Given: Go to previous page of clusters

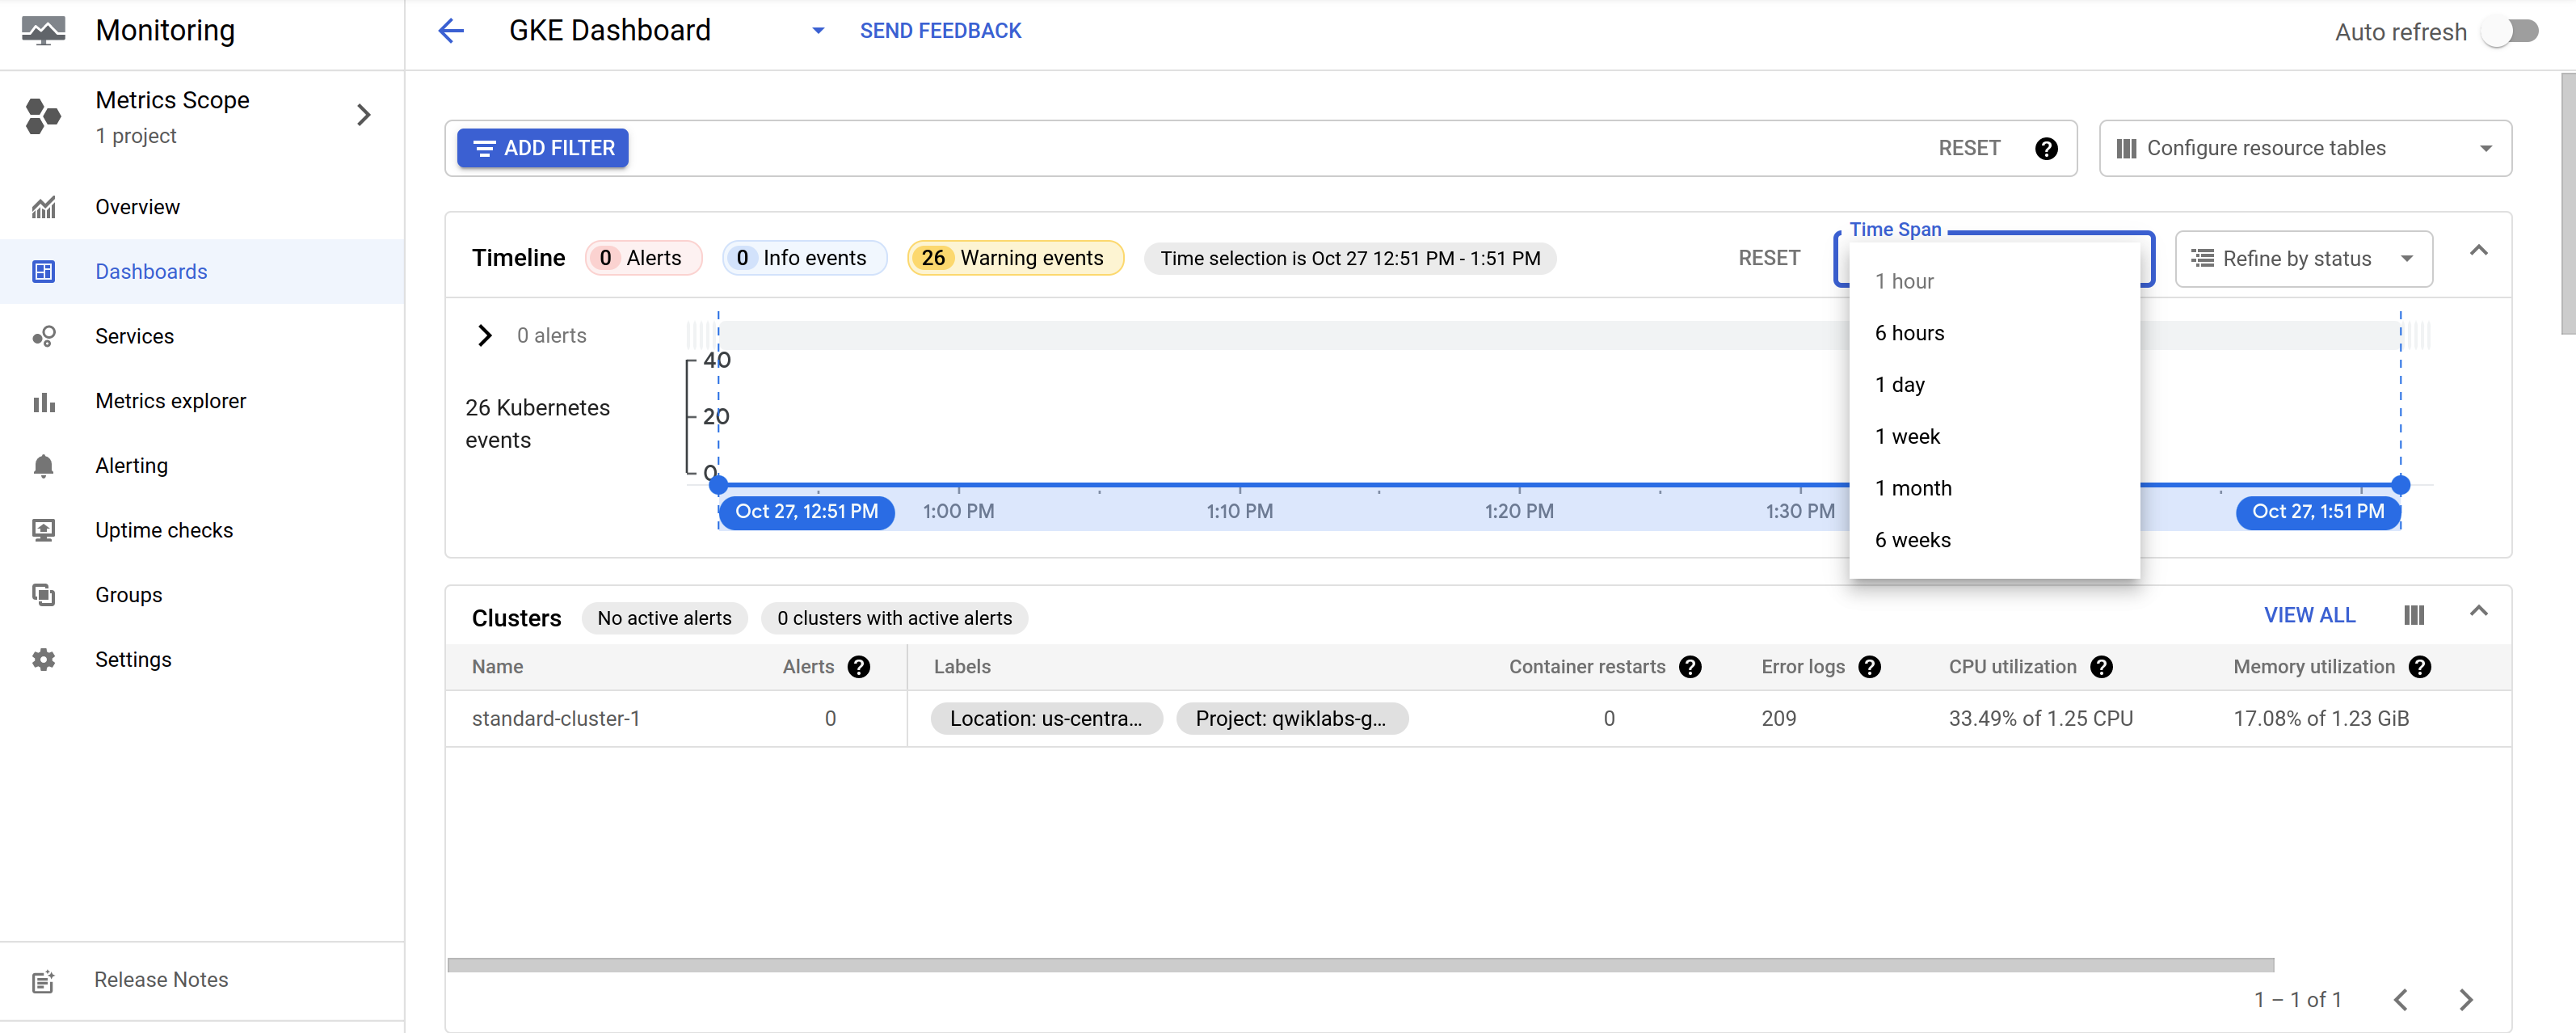Looking at the screenshot, I should point(2400,999).
